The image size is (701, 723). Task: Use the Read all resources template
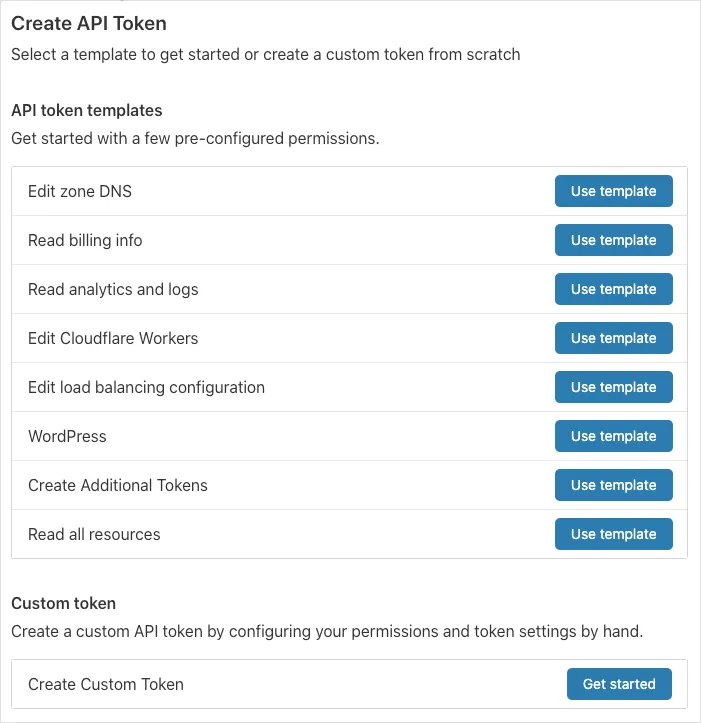[x=613, y=534]
